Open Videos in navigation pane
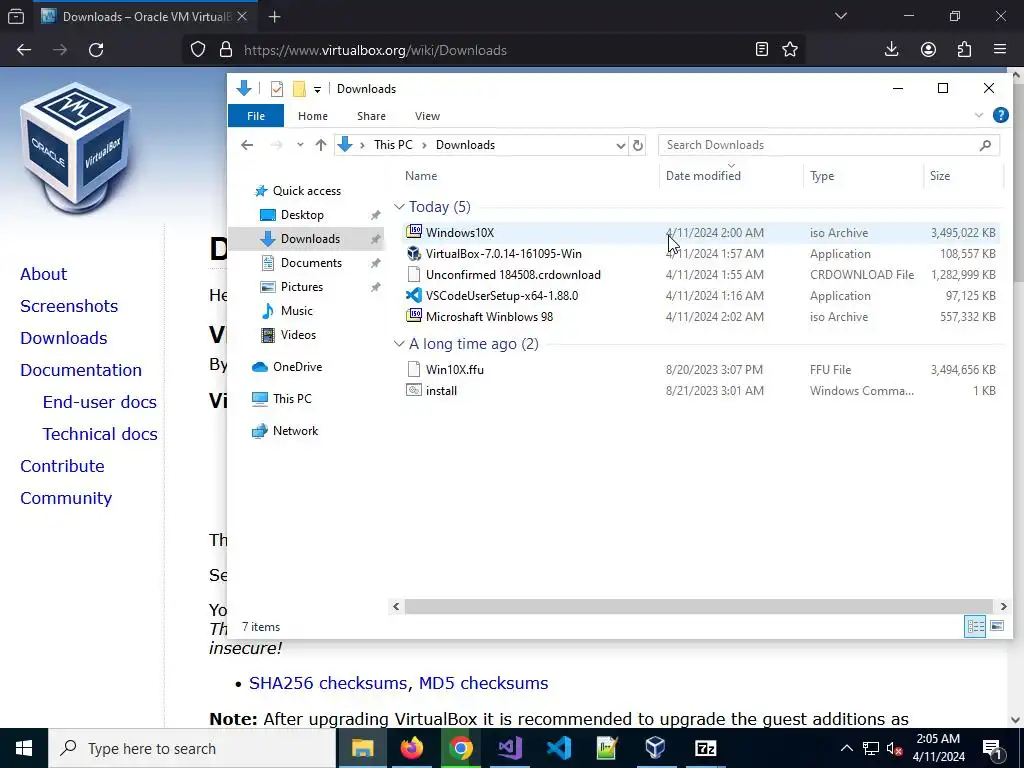The image size is (1024, 768). pos(298,335)
